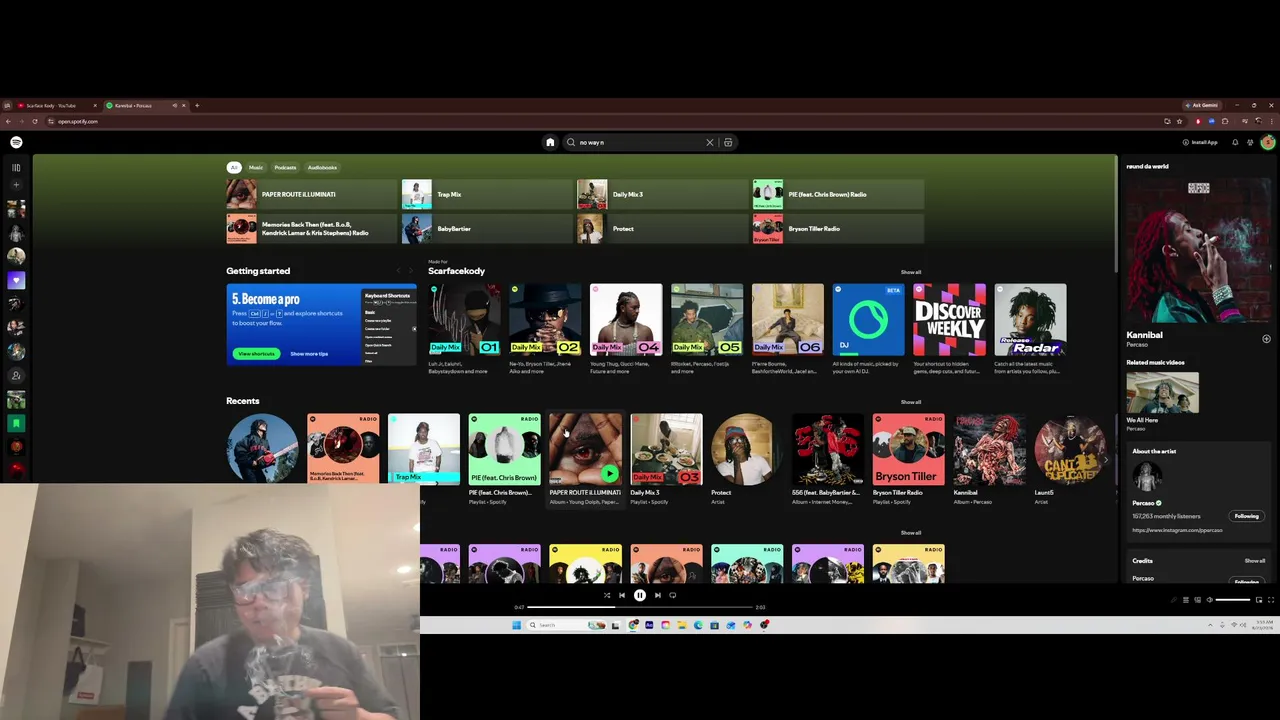Show all in Made for Scarfacekody
The image size is (1280, 720).
pyautogui.click(x=911, y=272)
